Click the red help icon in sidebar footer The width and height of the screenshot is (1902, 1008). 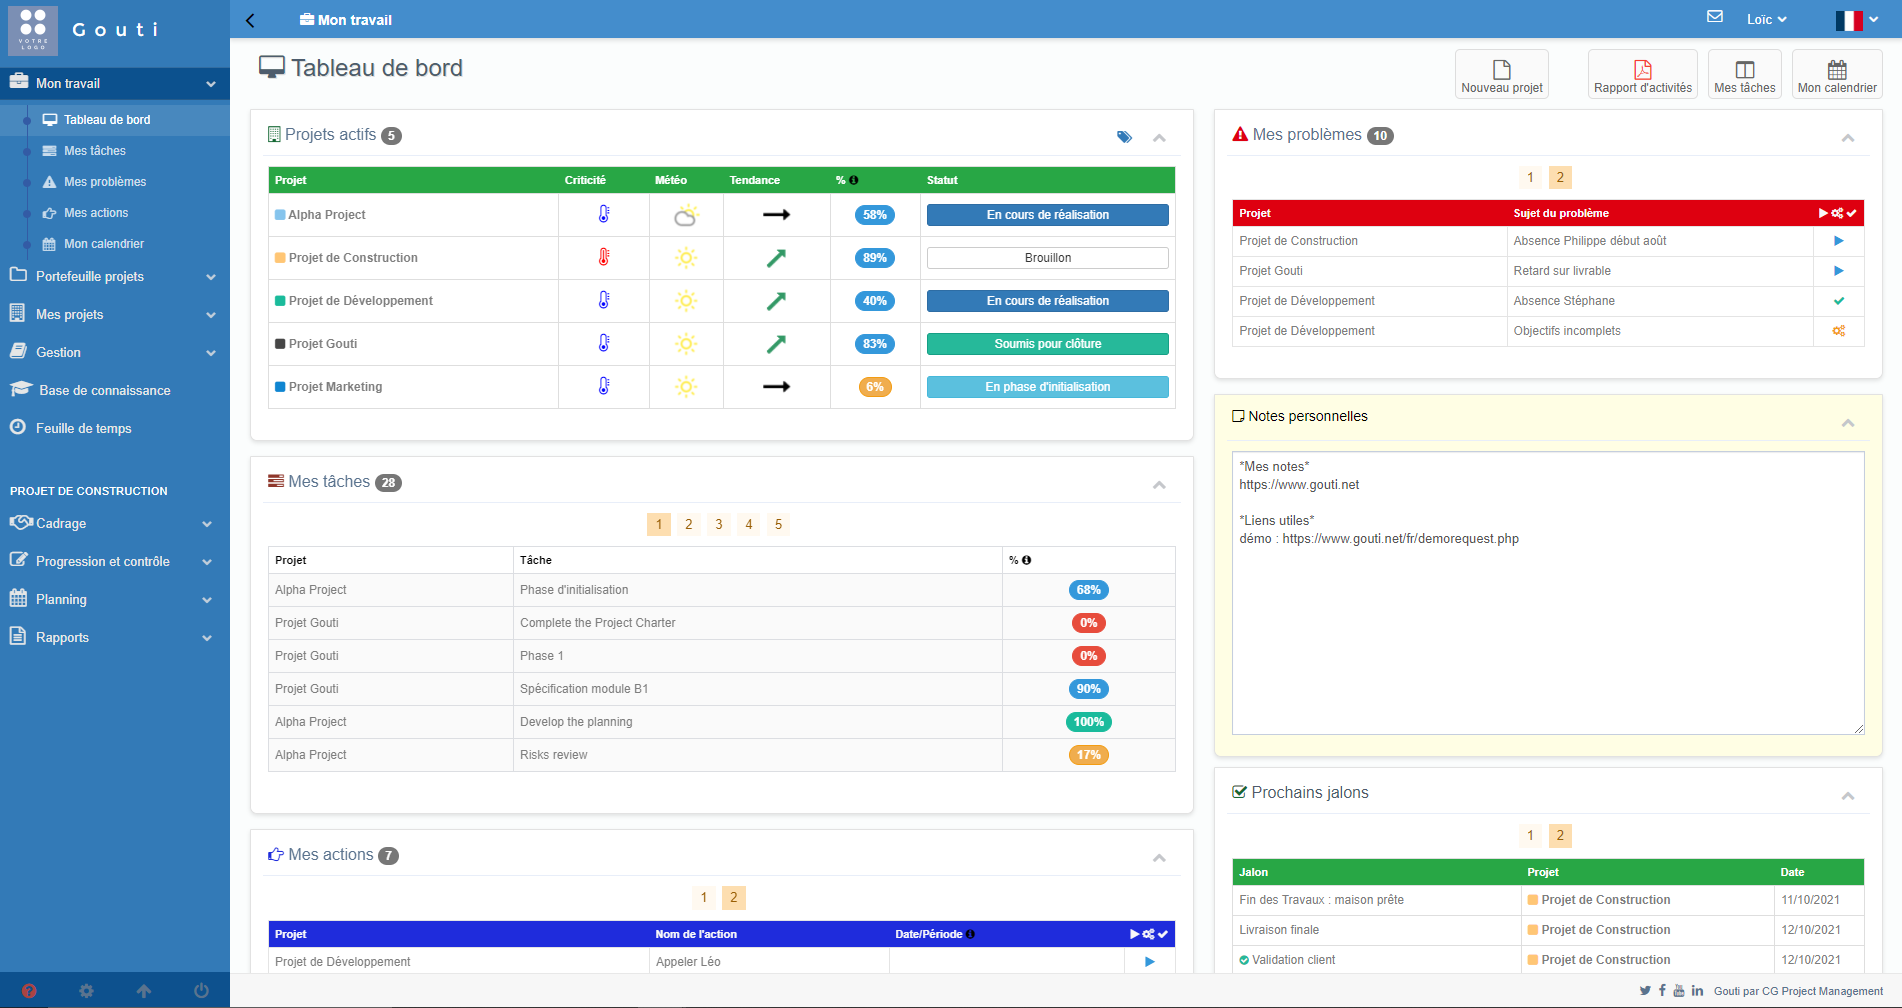[x=29, y=991]
